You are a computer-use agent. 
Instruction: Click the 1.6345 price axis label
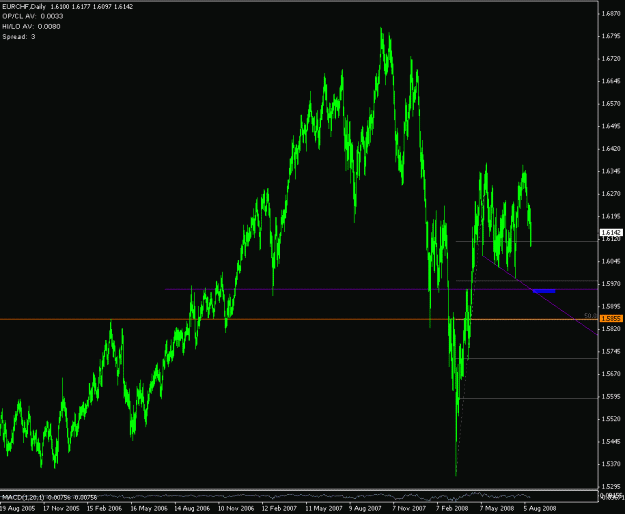tap(611, 171)
